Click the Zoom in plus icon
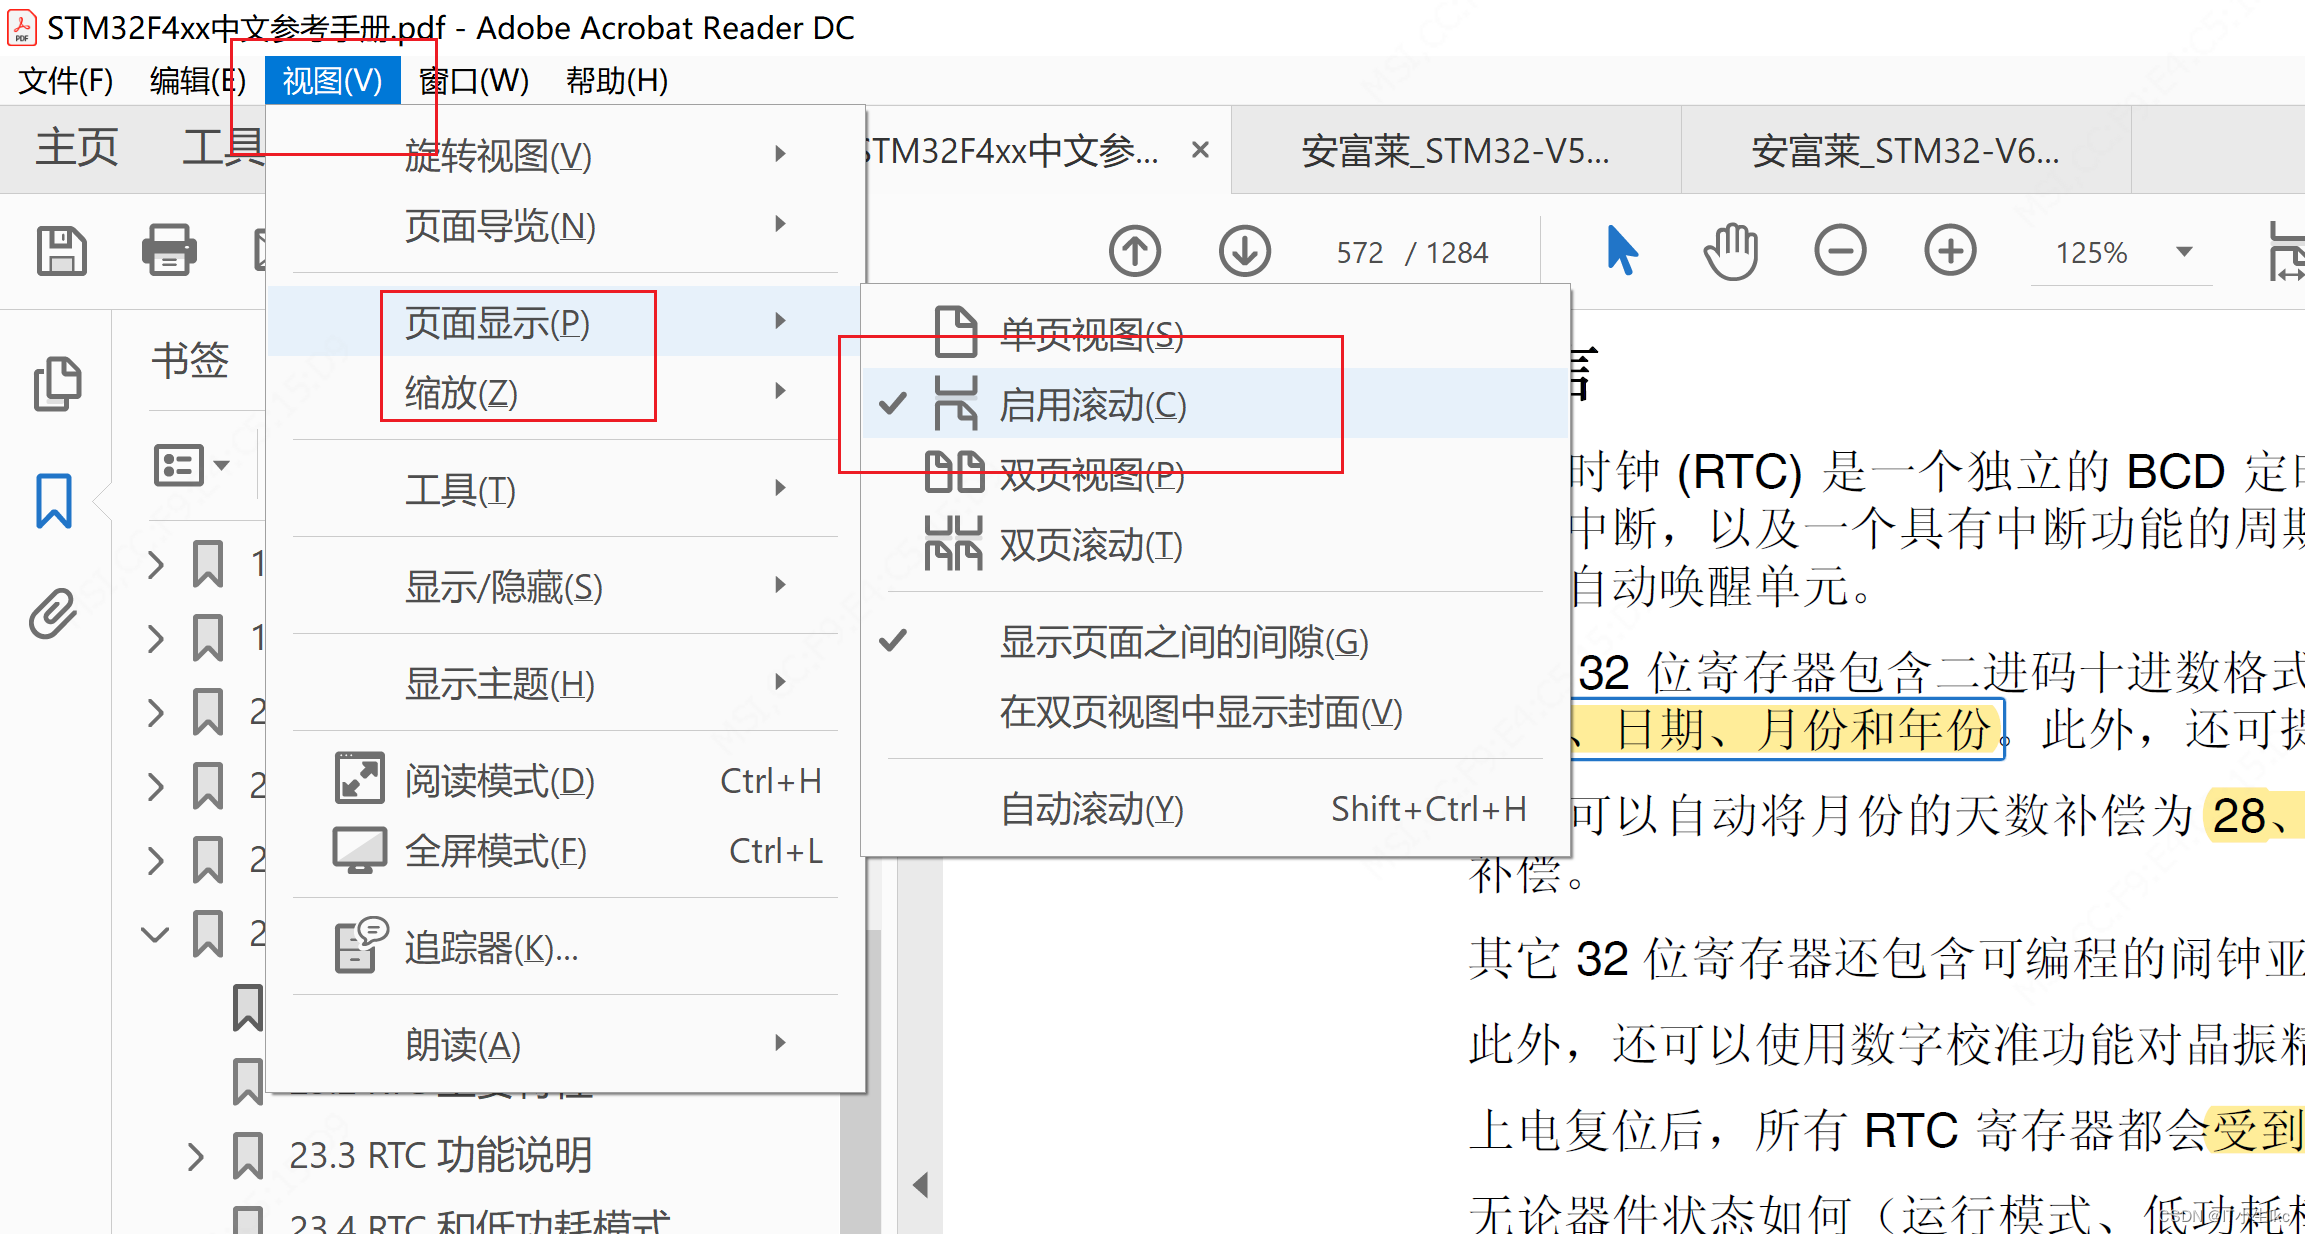The image size is (2305, 1234). click(x=1950, y=251)
